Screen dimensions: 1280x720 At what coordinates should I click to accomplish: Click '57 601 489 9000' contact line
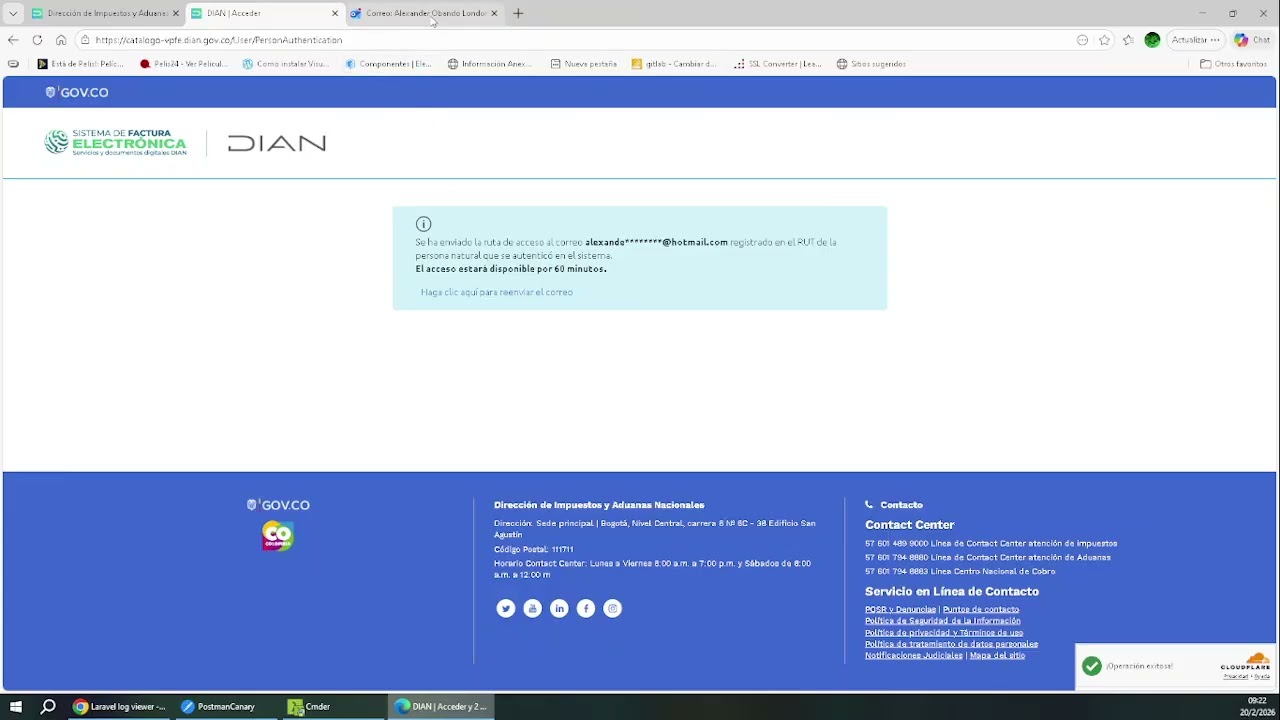991,544
